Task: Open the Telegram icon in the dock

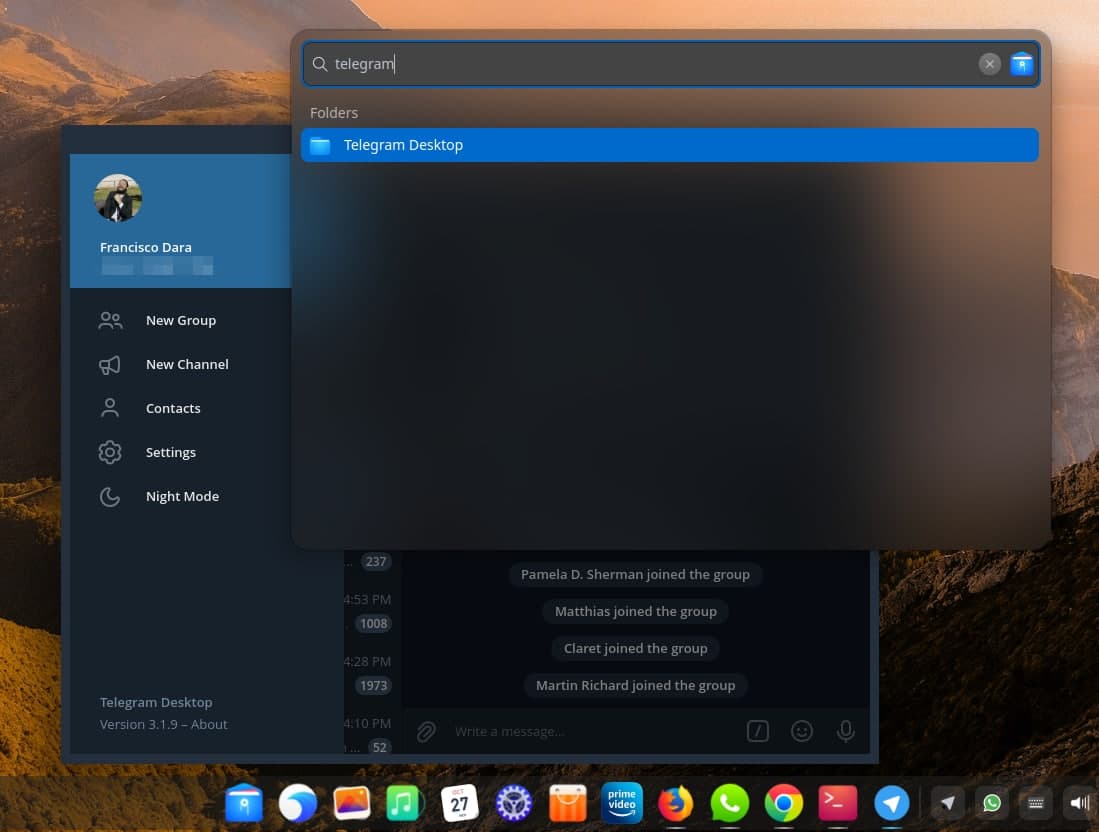Action: [x=891, y=803]
